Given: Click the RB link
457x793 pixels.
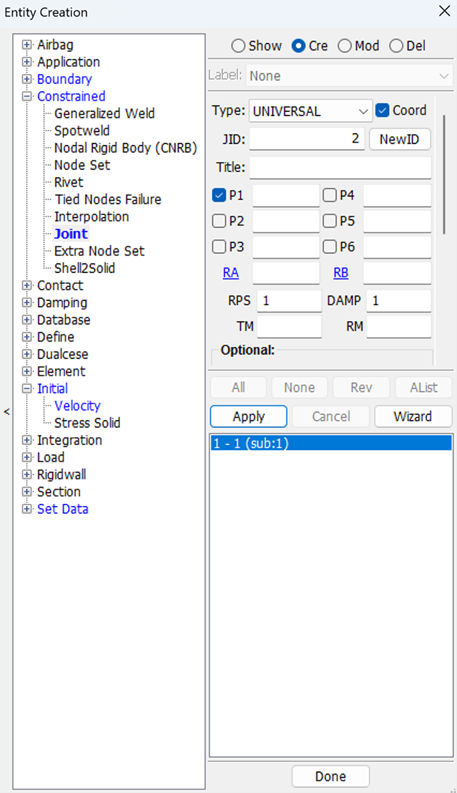Looking at the screenshot, I should tap(341, 273).
